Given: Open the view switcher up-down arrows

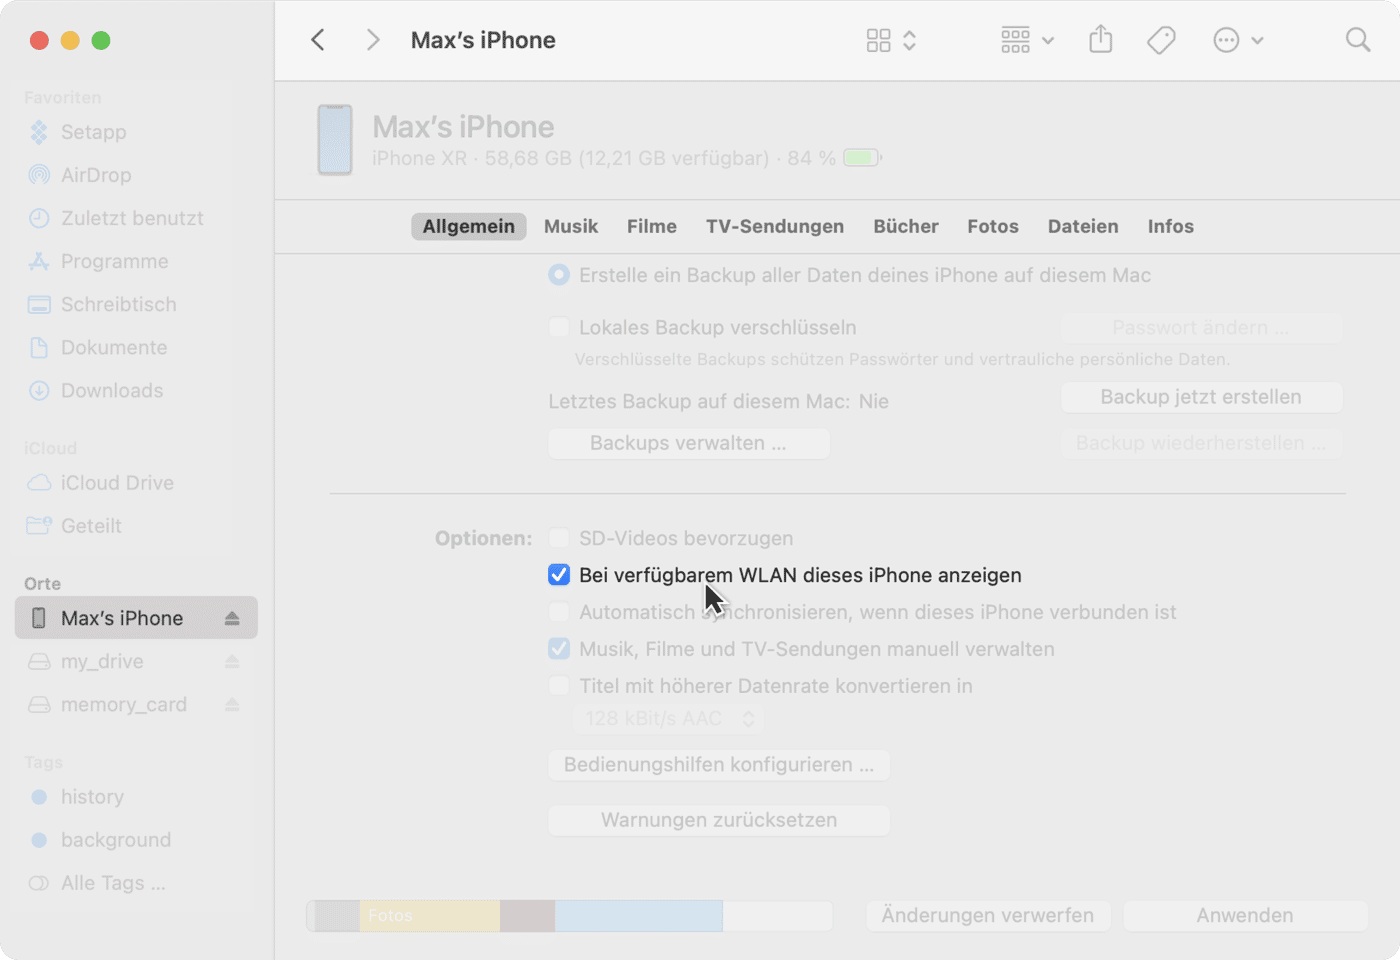Looking at the screenshot, I should [x=909, y=40].
